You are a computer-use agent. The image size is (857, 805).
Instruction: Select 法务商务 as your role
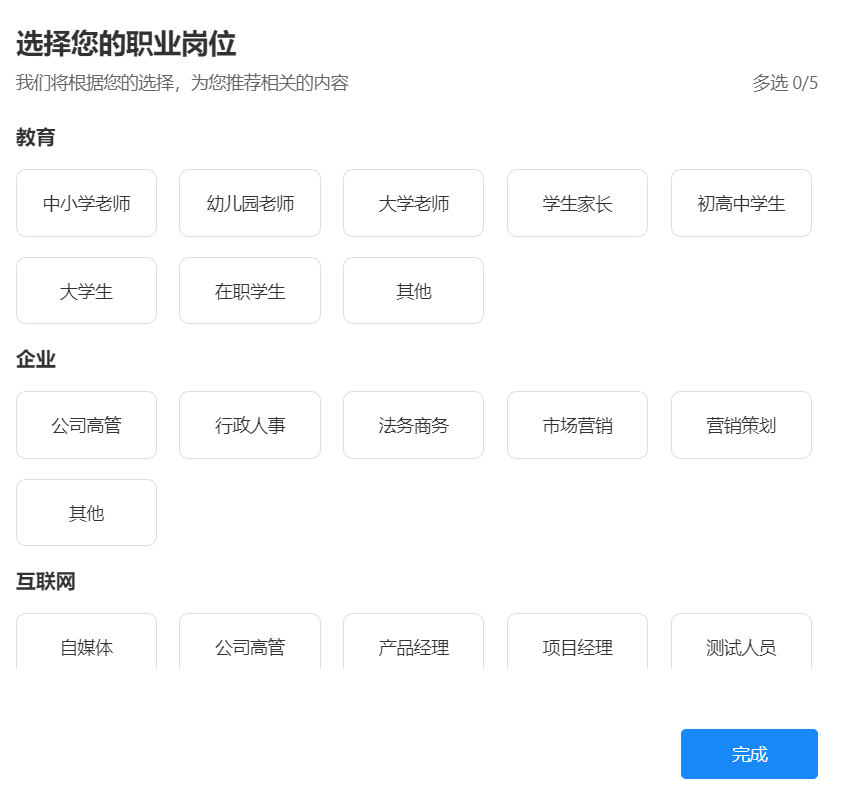(x=413, y=425)
